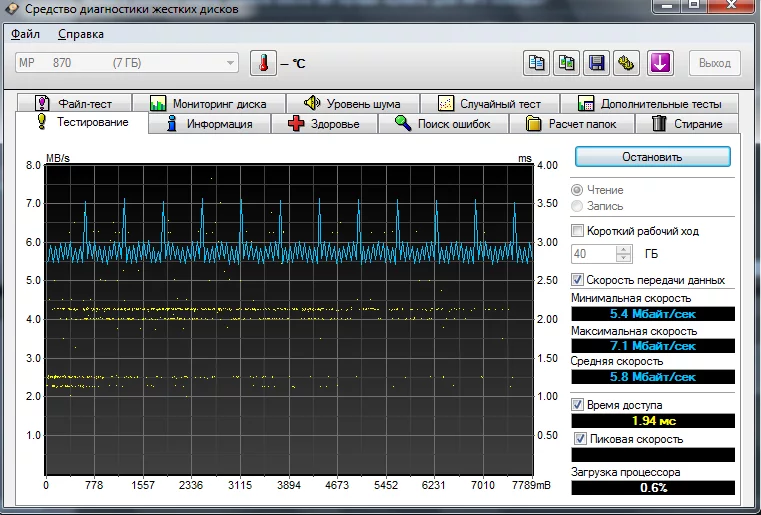The image size is (761, 515).
Task: Toggle the Время доступа checkbox
Action: pyautogui.click(x=577, y=405)
